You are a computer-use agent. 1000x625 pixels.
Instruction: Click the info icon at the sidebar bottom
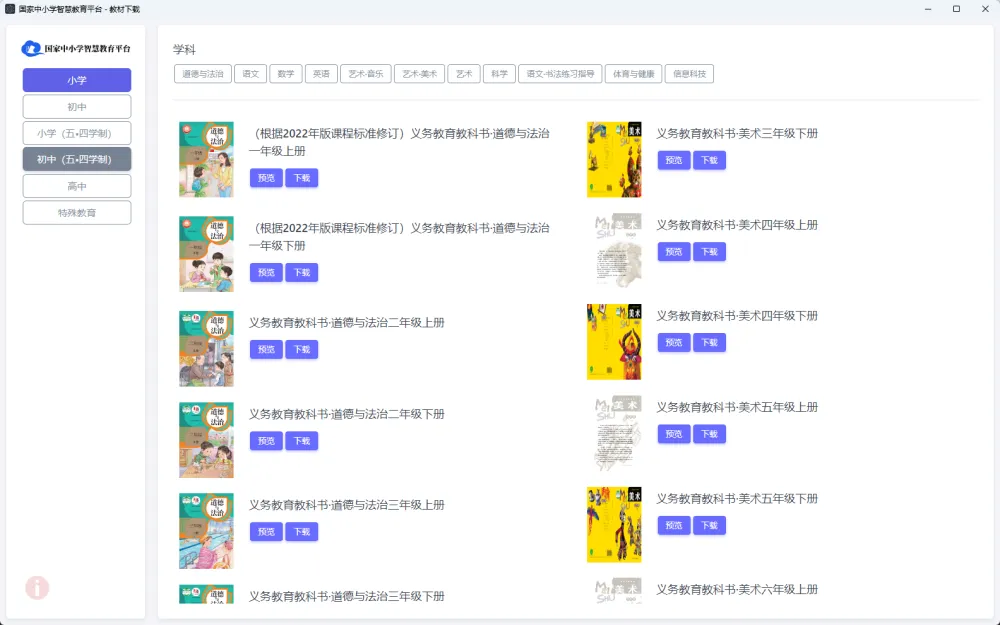[37, 588]
